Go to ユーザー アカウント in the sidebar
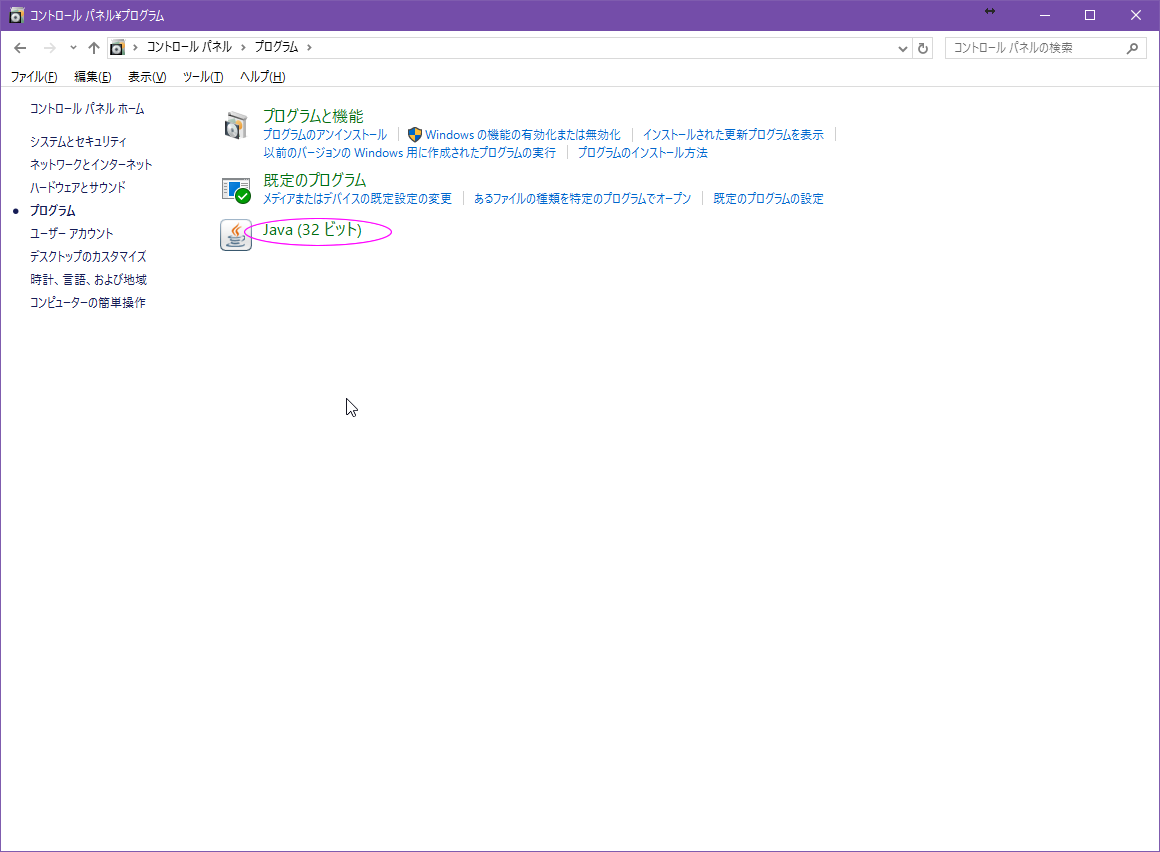1160x852 pixels. (x=72, y=234)
